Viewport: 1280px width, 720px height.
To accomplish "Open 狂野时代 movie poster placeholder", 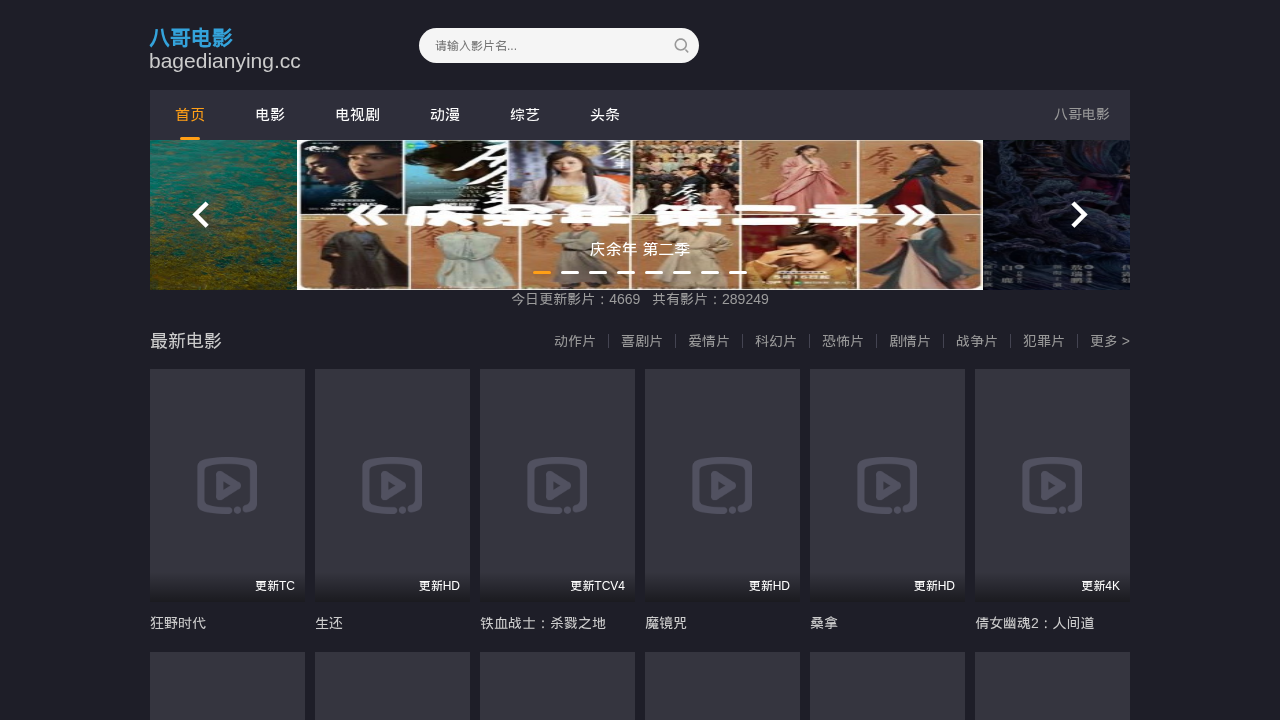I will 227,484.
